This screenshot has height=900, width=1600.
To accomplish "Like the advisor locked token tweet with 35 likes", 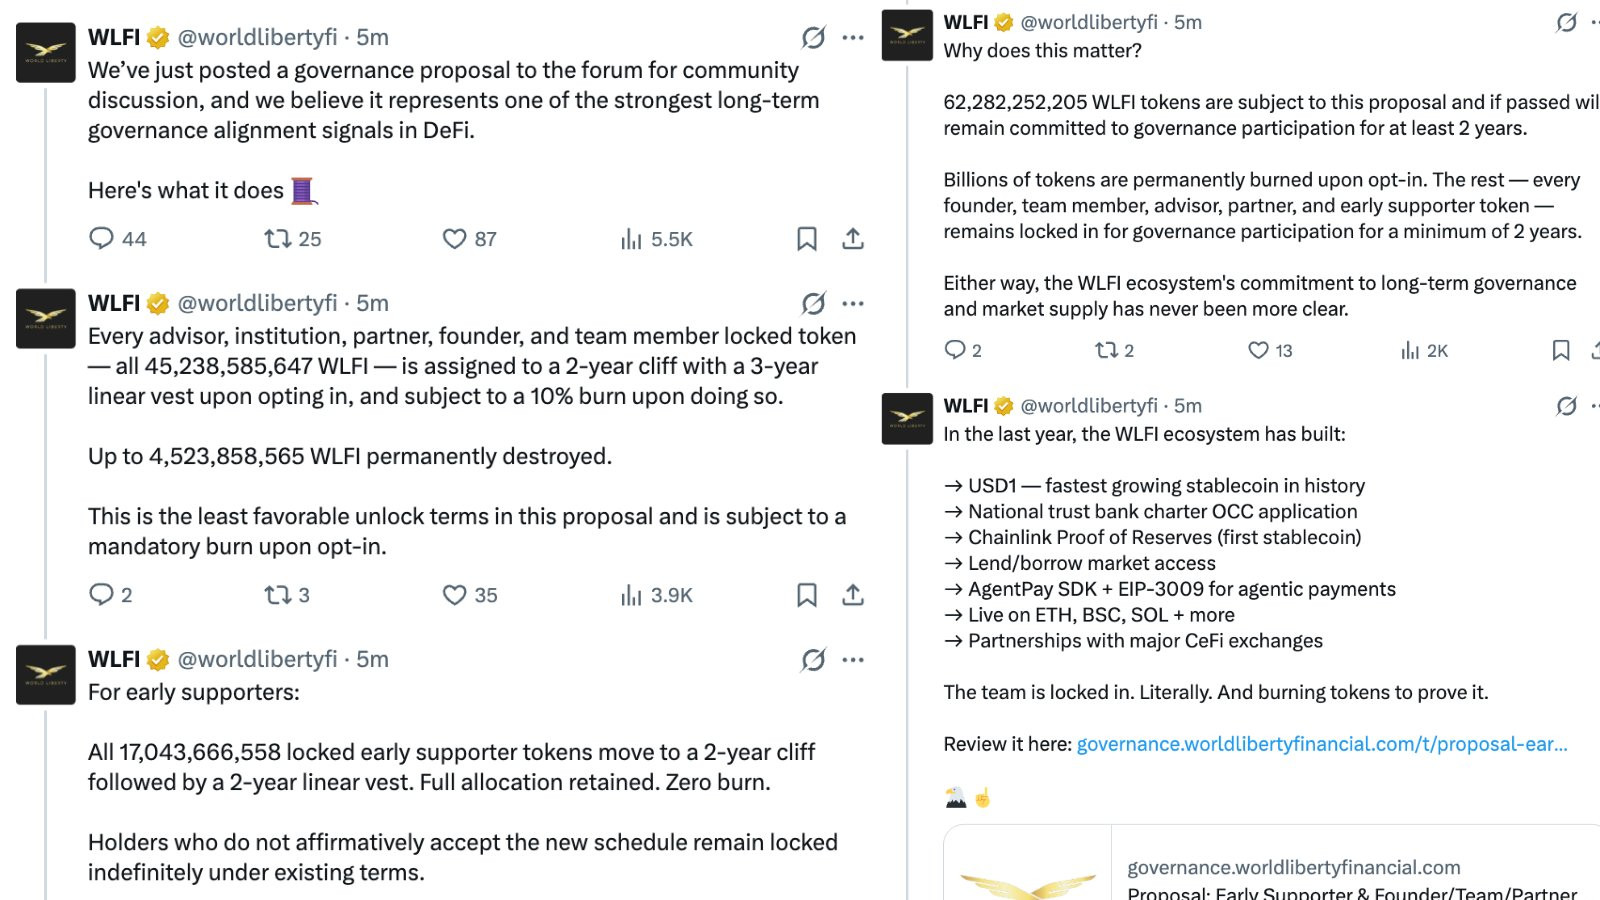I will [455, 595].
